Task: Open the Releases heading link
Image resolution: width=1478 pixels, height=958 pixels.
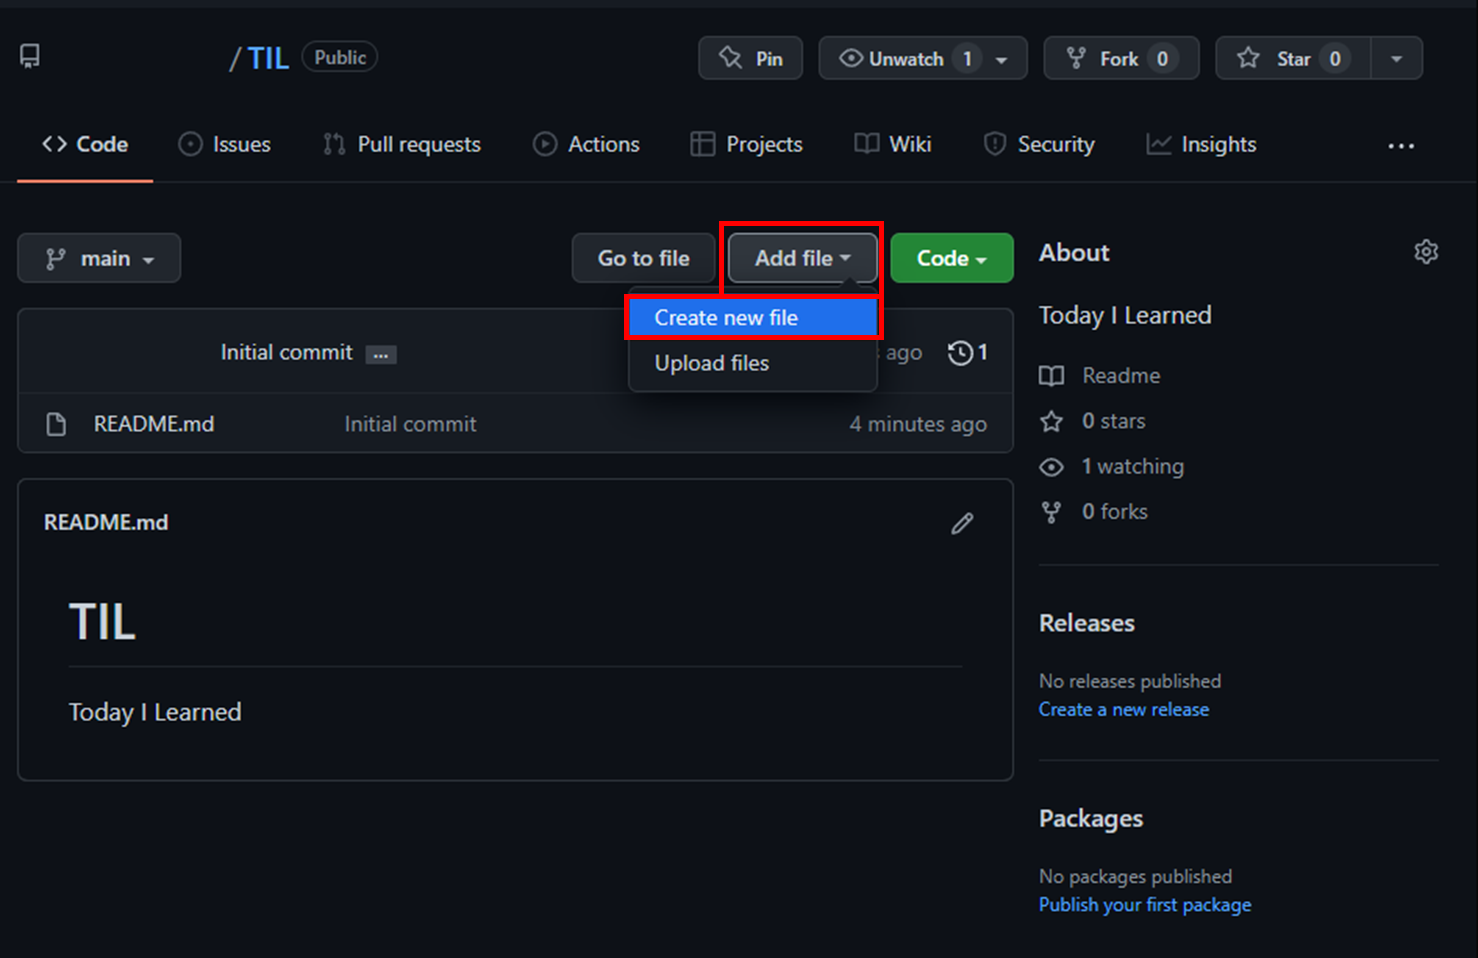Action: coord(1087,623)
